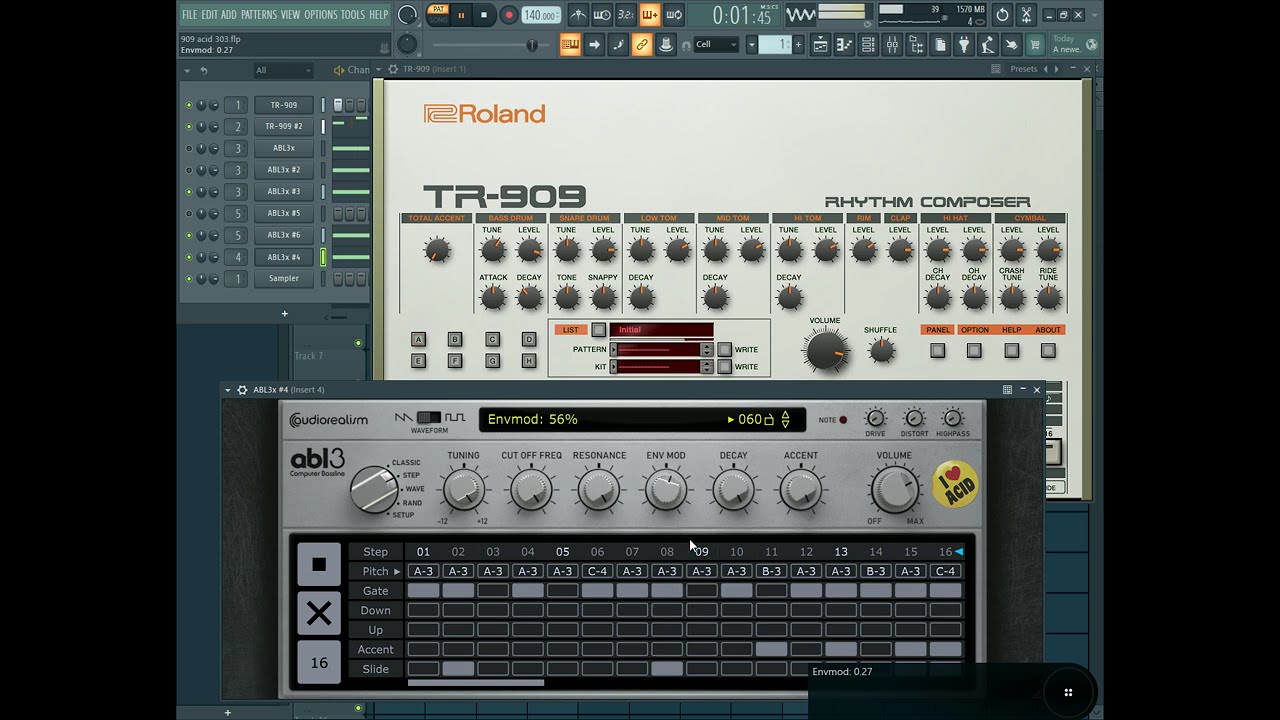Open the All channel filter dropdown
The image size is (1280, 720).
pyautogui.click(x=283, y=70)
